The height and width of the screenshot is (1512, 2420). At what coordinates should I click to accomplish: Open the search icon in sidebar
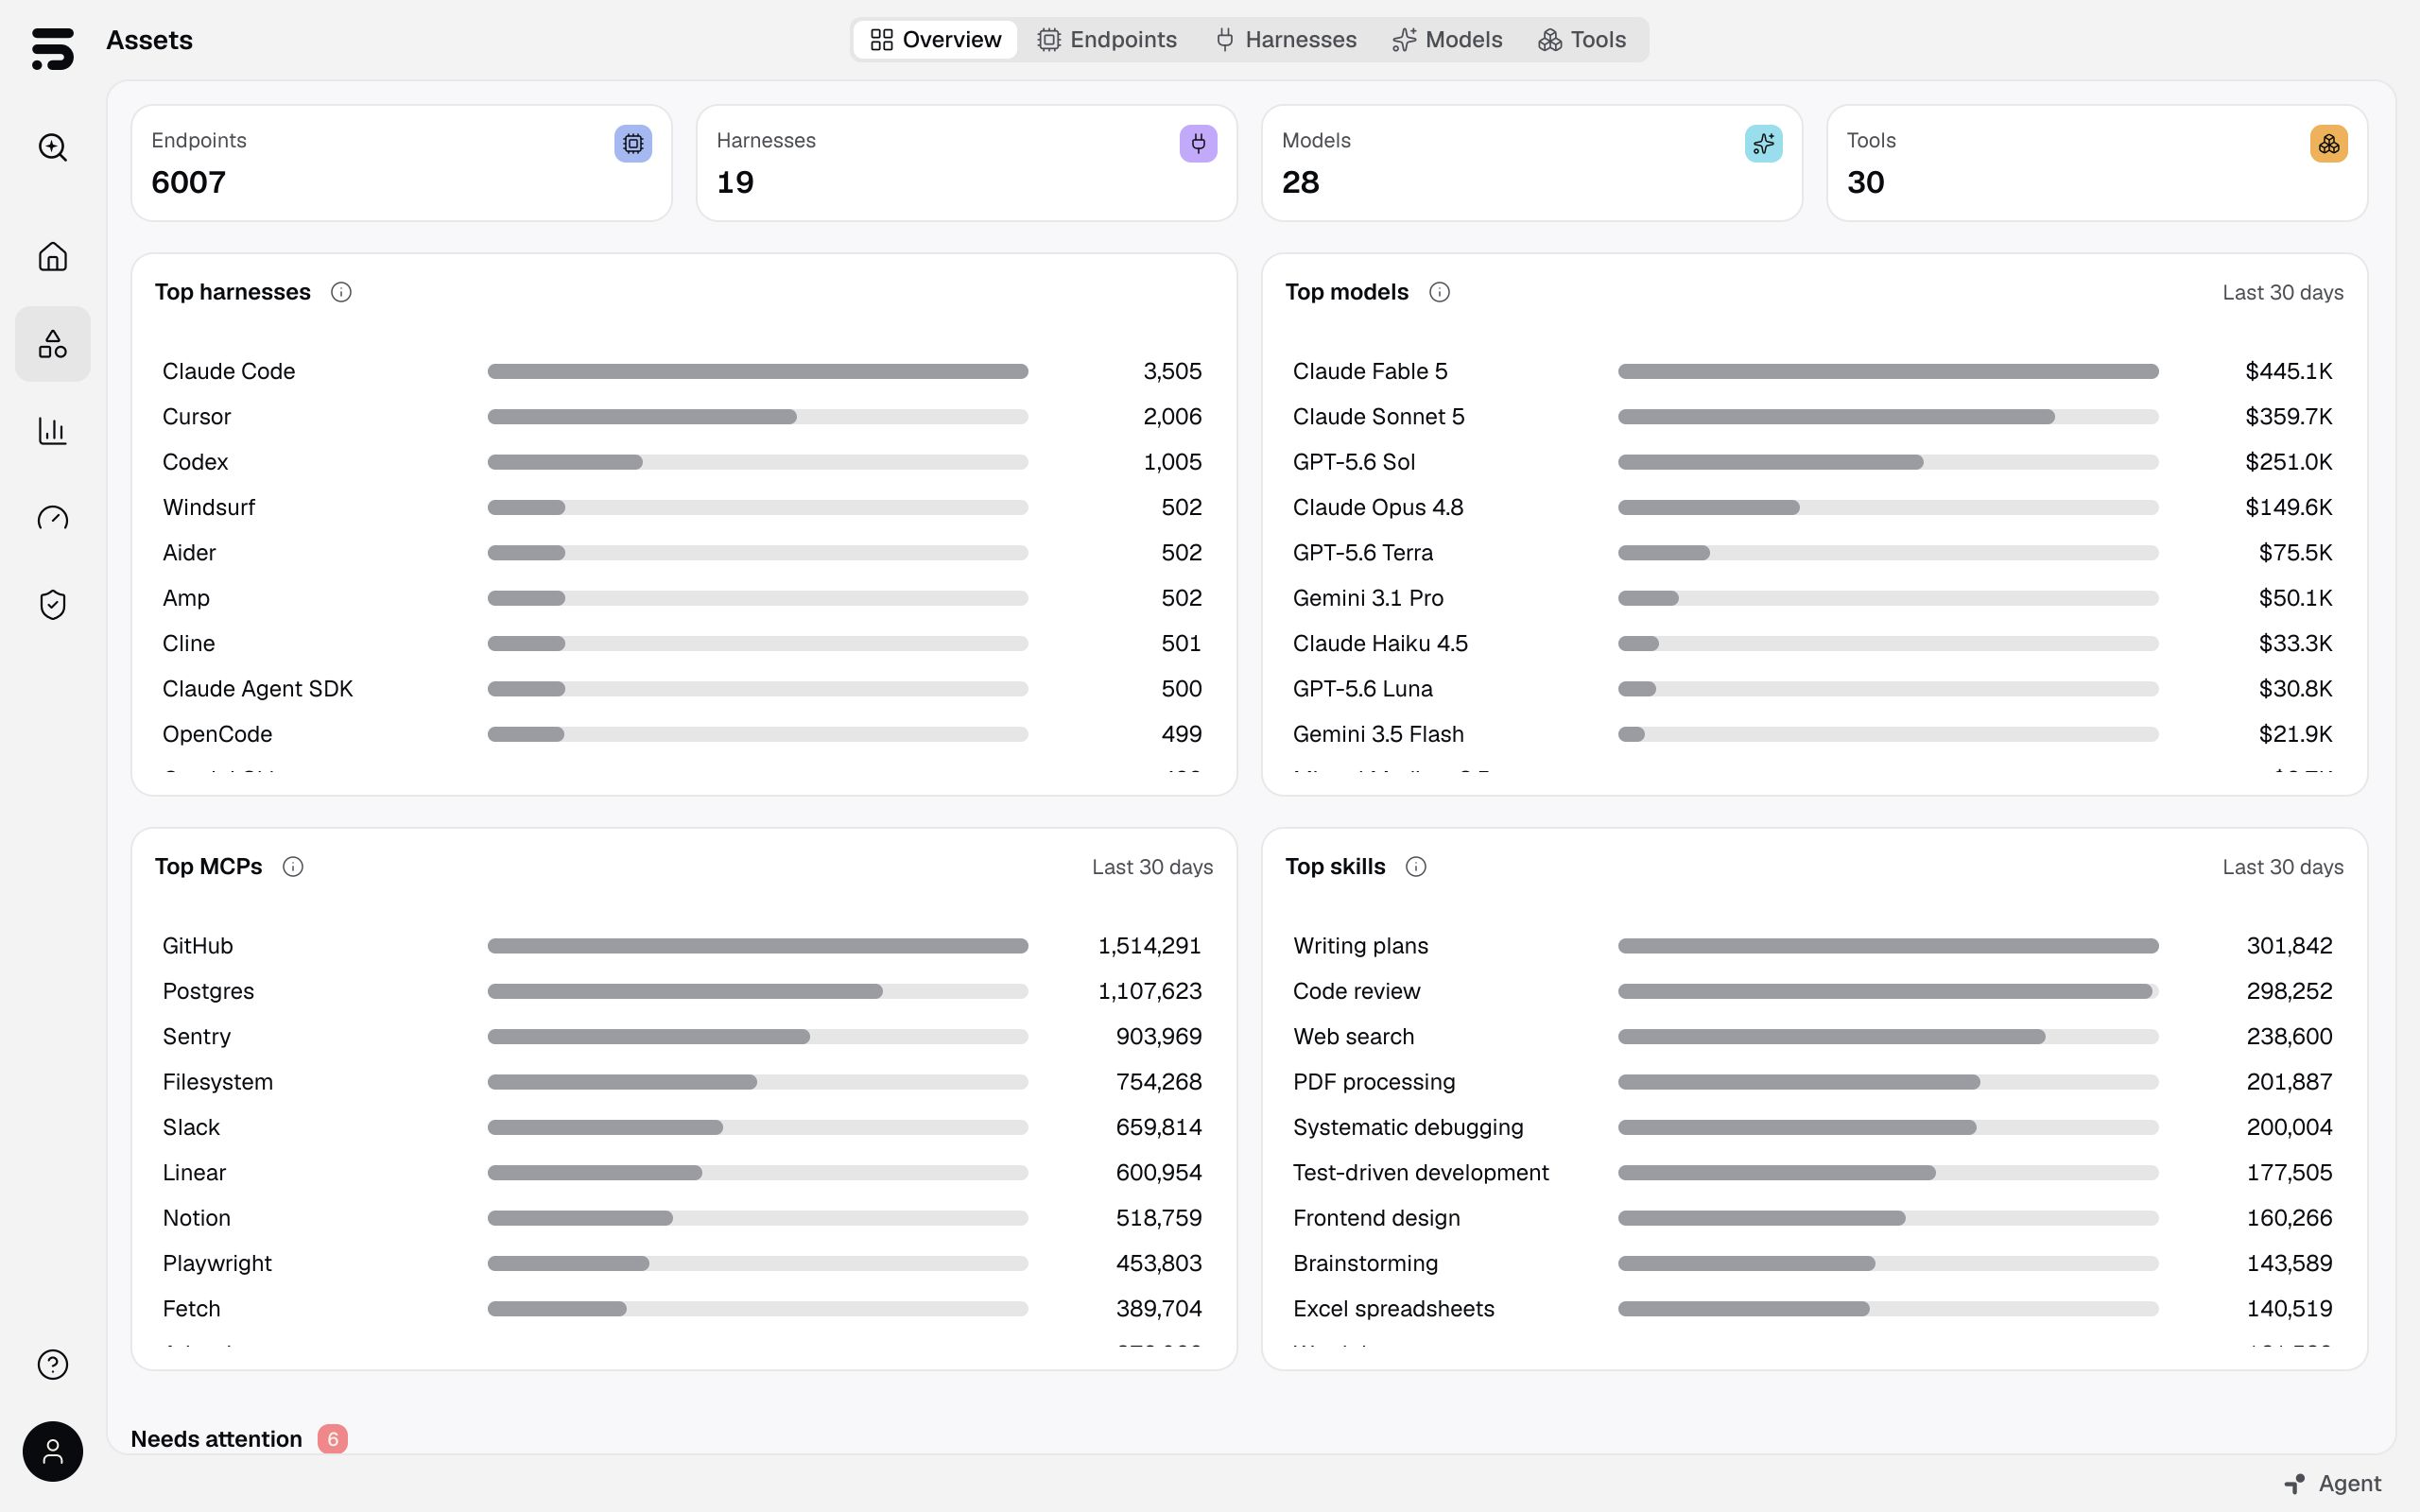(x=52, y=148)
